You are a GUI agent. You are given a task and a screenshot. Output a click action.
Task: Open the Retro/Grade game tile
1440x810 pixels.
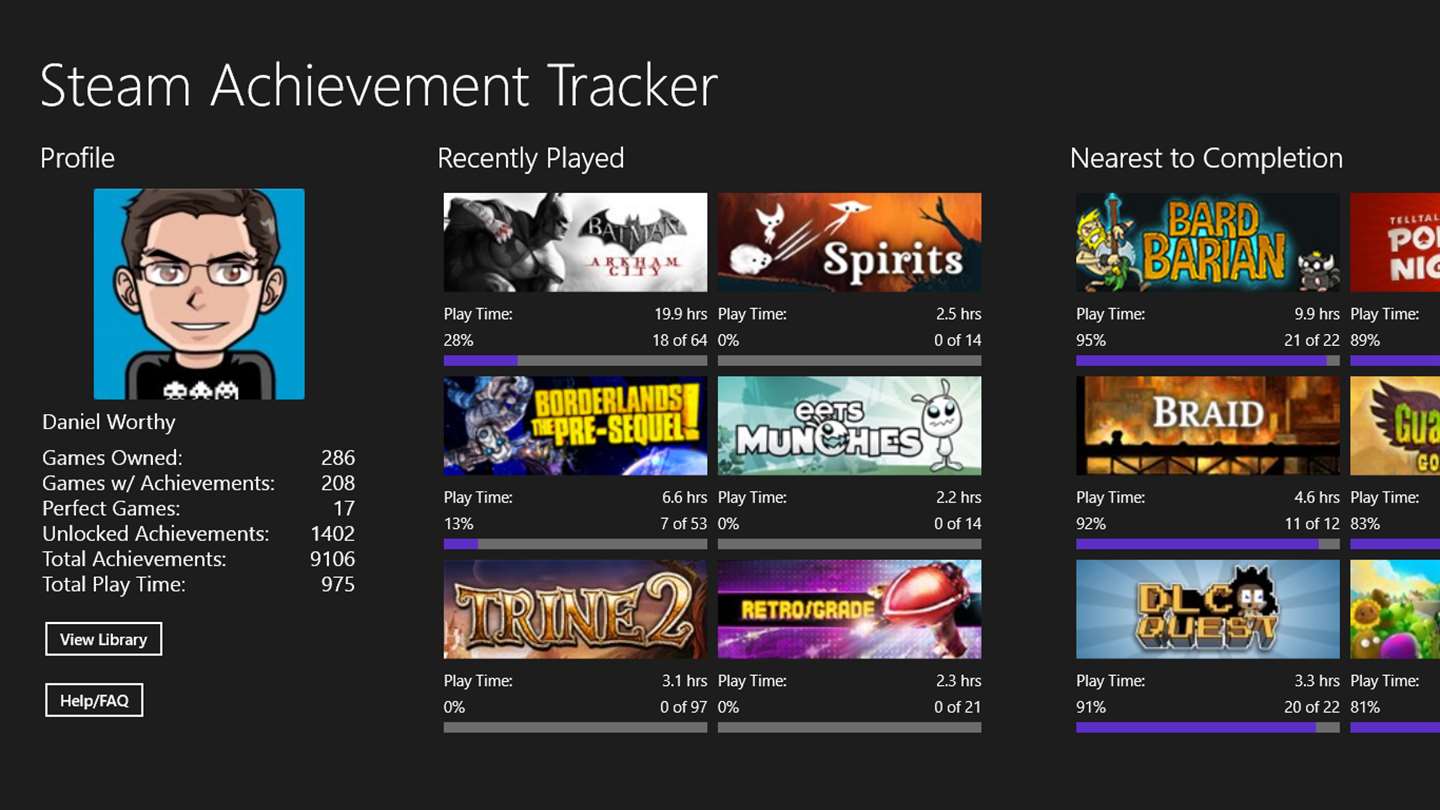click(849, 609)
